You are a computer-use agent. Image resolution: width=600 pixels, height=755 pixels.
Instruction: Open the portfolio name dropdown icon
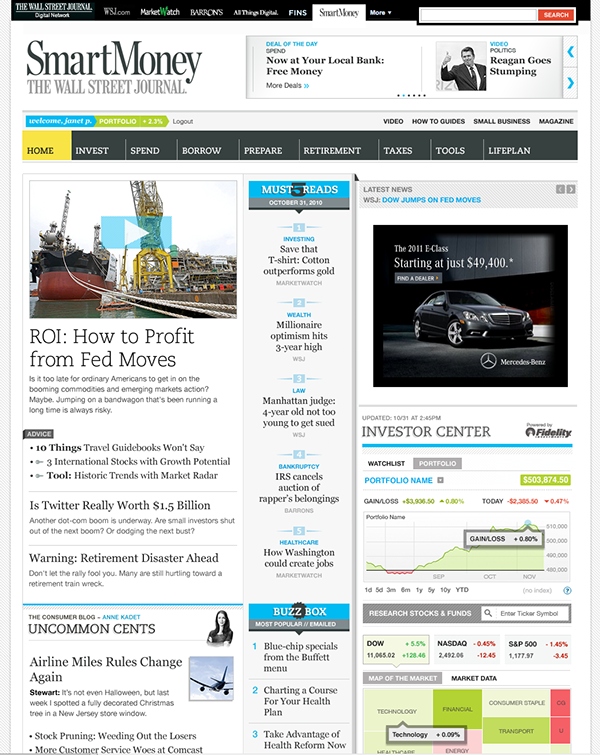tap(440, 480)
